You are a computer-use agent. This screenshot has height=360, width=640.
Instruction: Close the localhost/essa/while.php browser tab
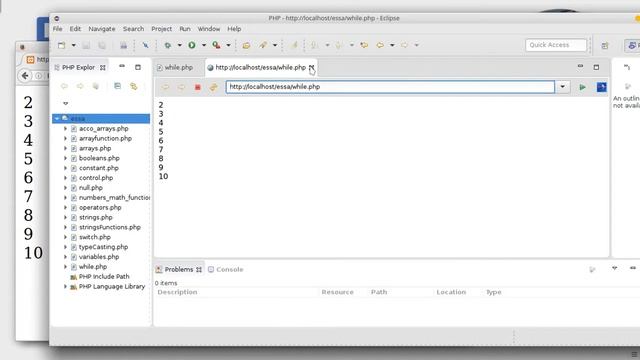click(x=311, y=67)
